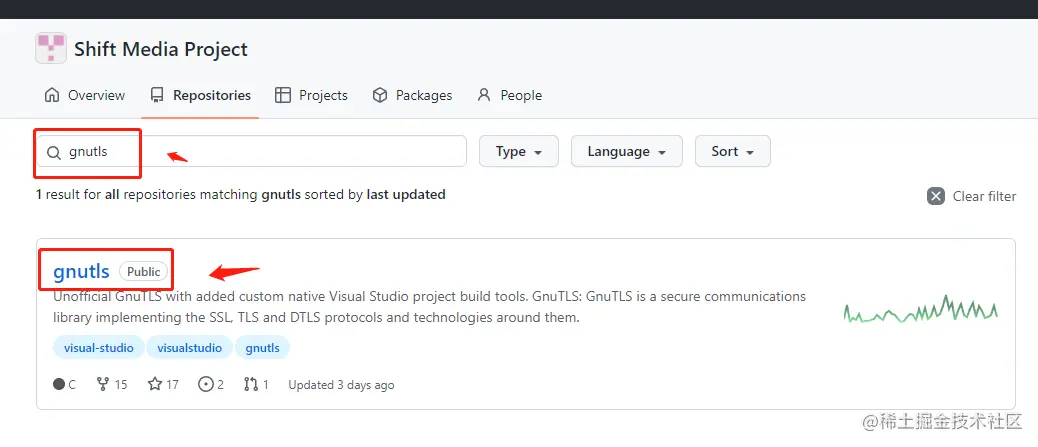Image resolution: width=1038 pixels, height=447 pixels.
Task: Click the C language color dot
Action: click(58, 385)
